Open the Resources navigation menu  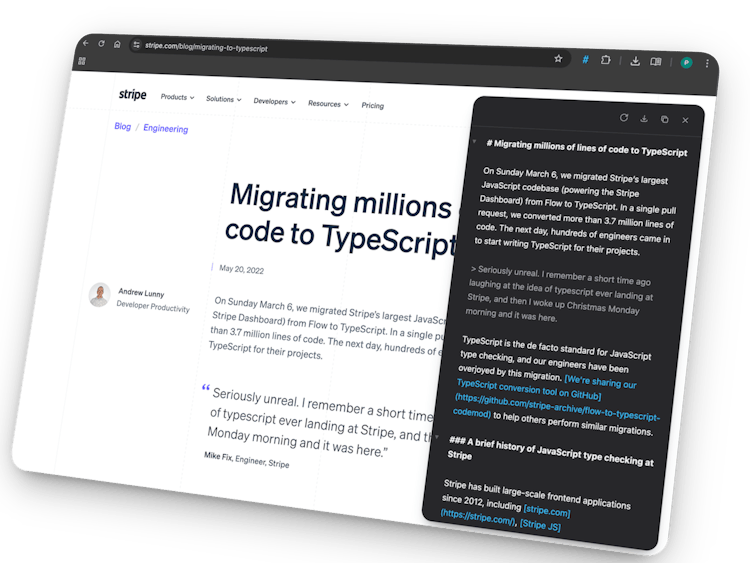pyautogui.click(x=327, y=103)
